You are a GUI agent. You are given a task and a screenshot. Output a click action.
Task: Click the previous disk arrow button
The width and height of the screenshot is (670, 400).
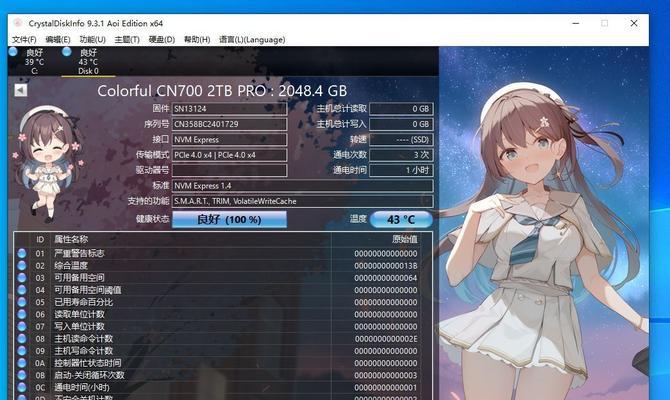click(x=21, y=90)
